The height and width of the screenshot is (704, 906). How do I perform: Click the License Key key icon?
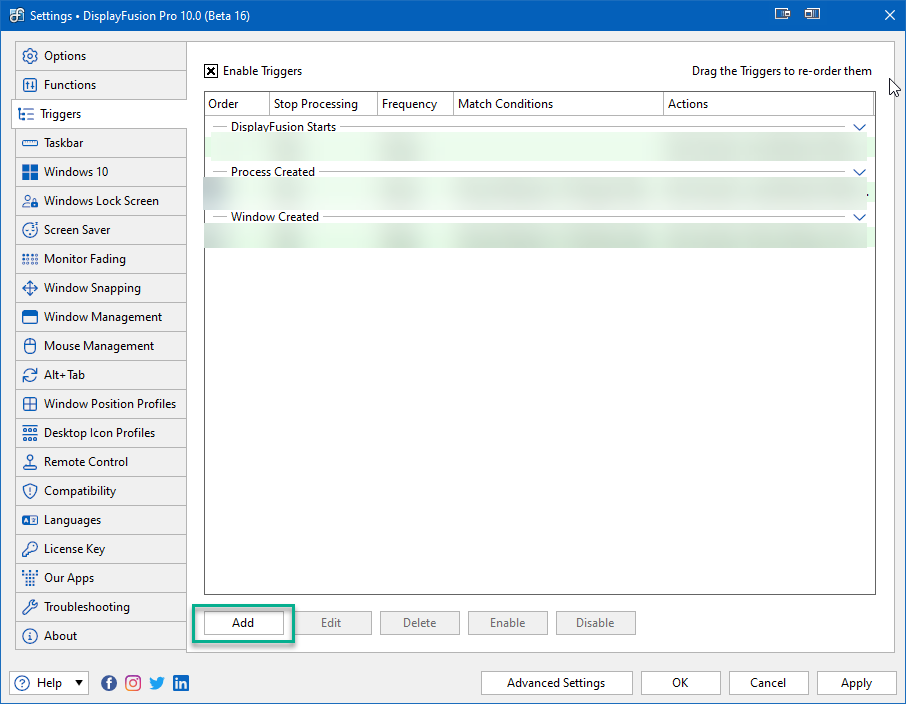[x=29, y=549]
